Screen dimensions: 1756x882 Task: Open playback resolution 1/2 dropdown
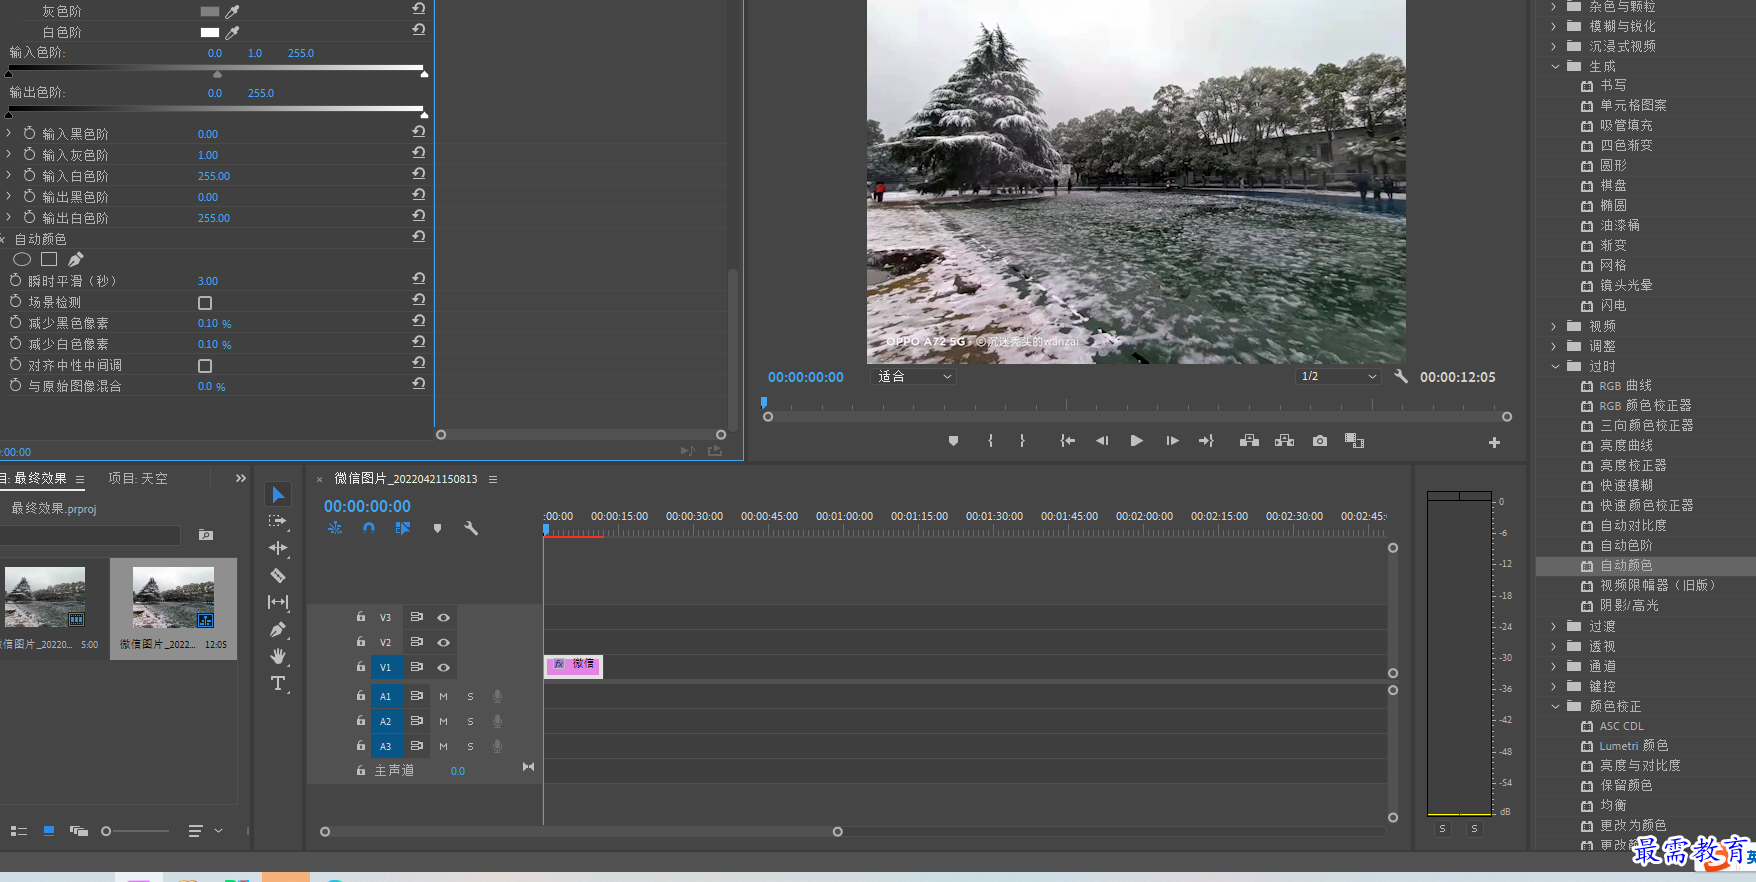(1338, 377)
